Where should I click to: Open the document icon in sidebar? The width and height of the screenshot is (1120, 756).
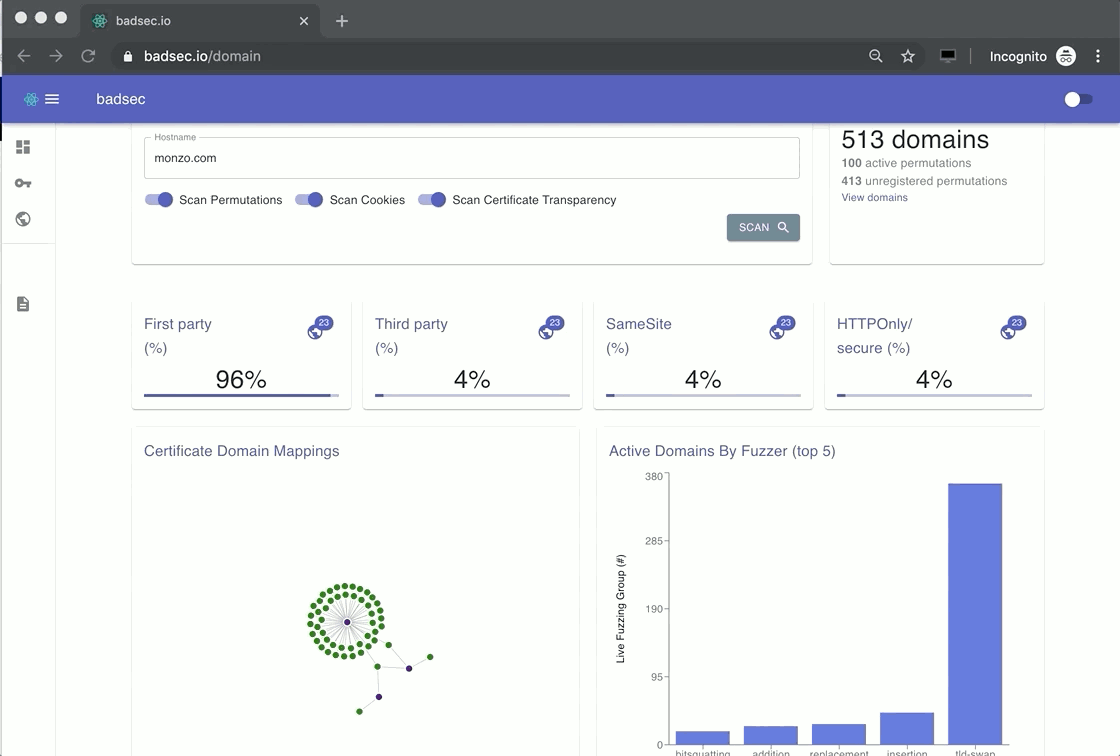point(23,304)
